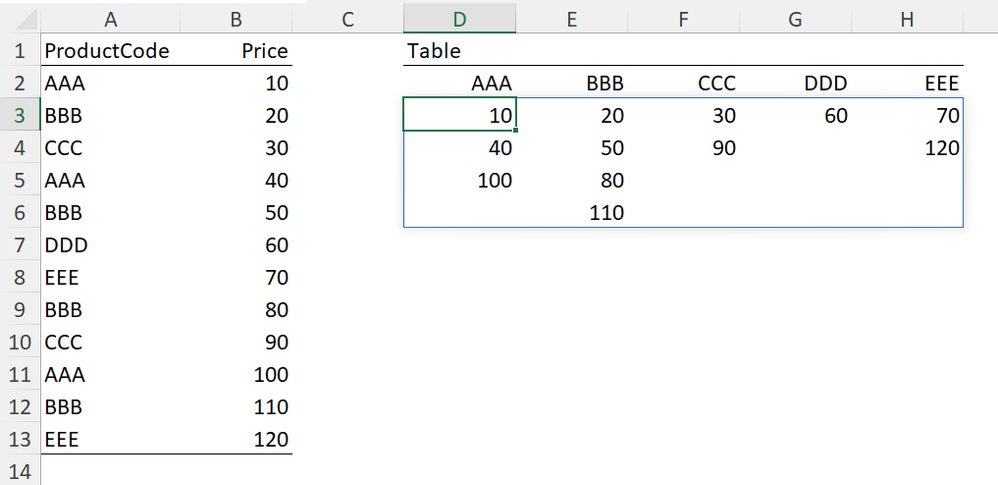This screenshot has width=998, height=485.
Task: Click the fill handle of cell D3
Action: click(x=516, y=130)
